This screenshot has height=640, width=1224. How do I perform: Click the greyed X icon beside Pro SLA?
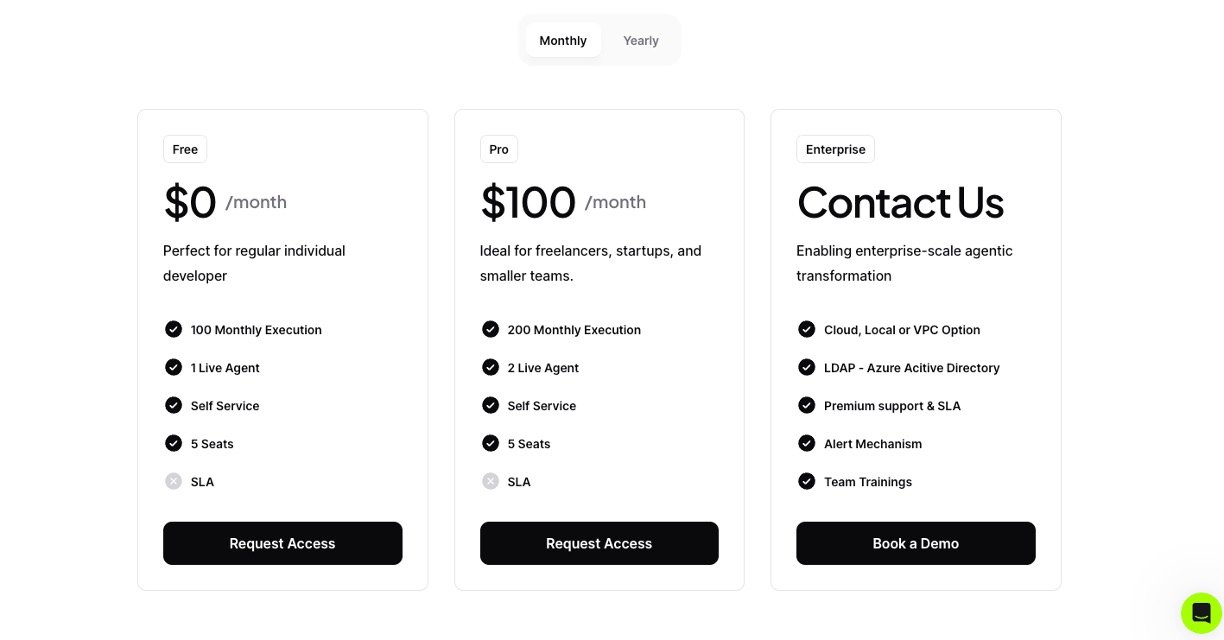(x=490, y=481)
